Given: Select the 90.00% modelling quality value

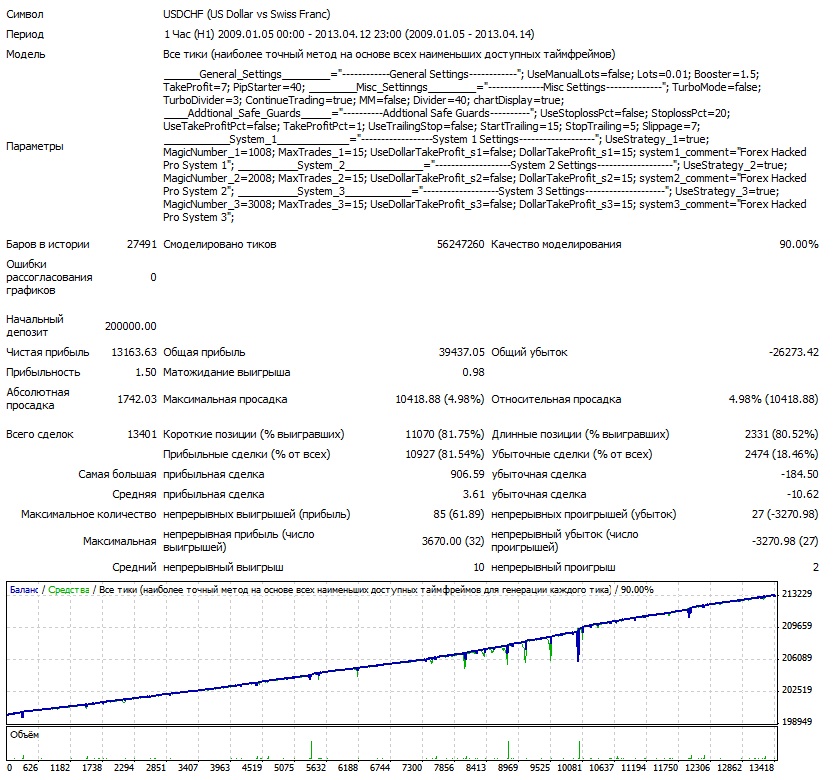Looking at the screenshot, I should click(799, 244).
